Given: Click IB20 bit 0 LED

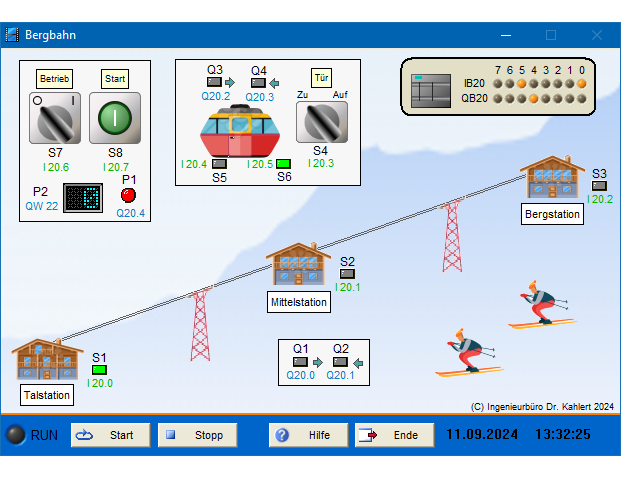Looking at the screenshot, I should (x=581, y=84).
